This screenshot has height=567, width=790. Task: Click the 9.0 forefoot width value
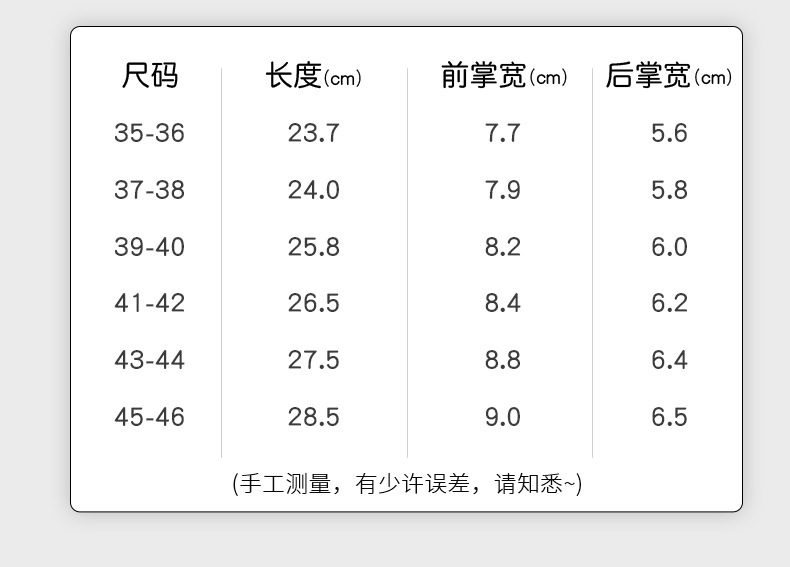pos(502,417)
